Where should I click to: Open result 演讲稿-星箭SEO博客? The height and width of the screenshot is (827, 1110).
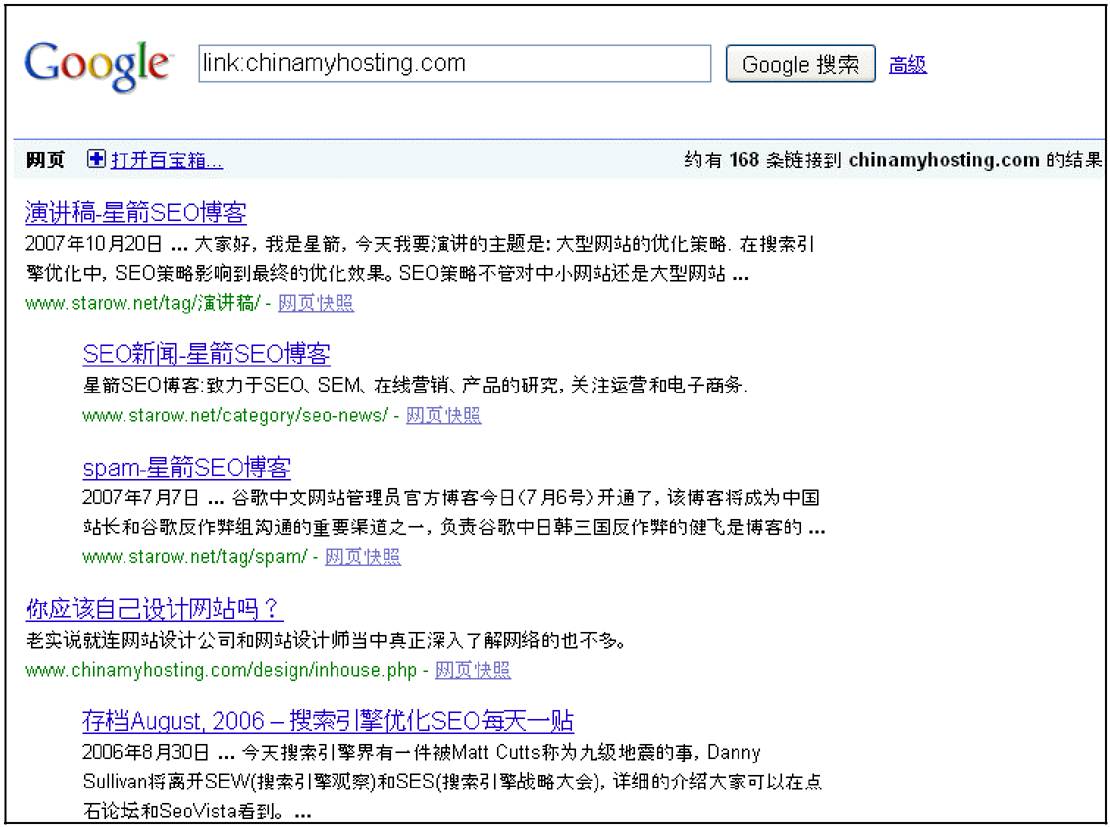point(136,212)
